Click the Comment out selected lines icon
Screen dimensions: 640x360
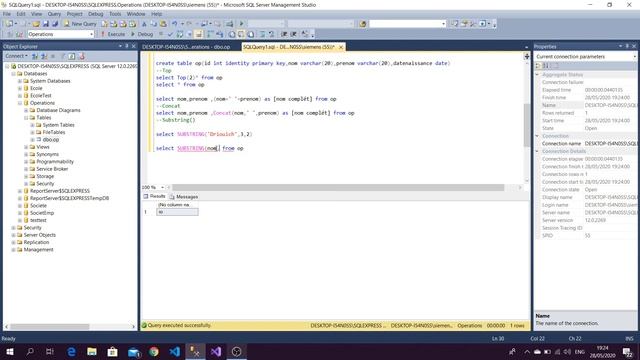tap(262, 34)
